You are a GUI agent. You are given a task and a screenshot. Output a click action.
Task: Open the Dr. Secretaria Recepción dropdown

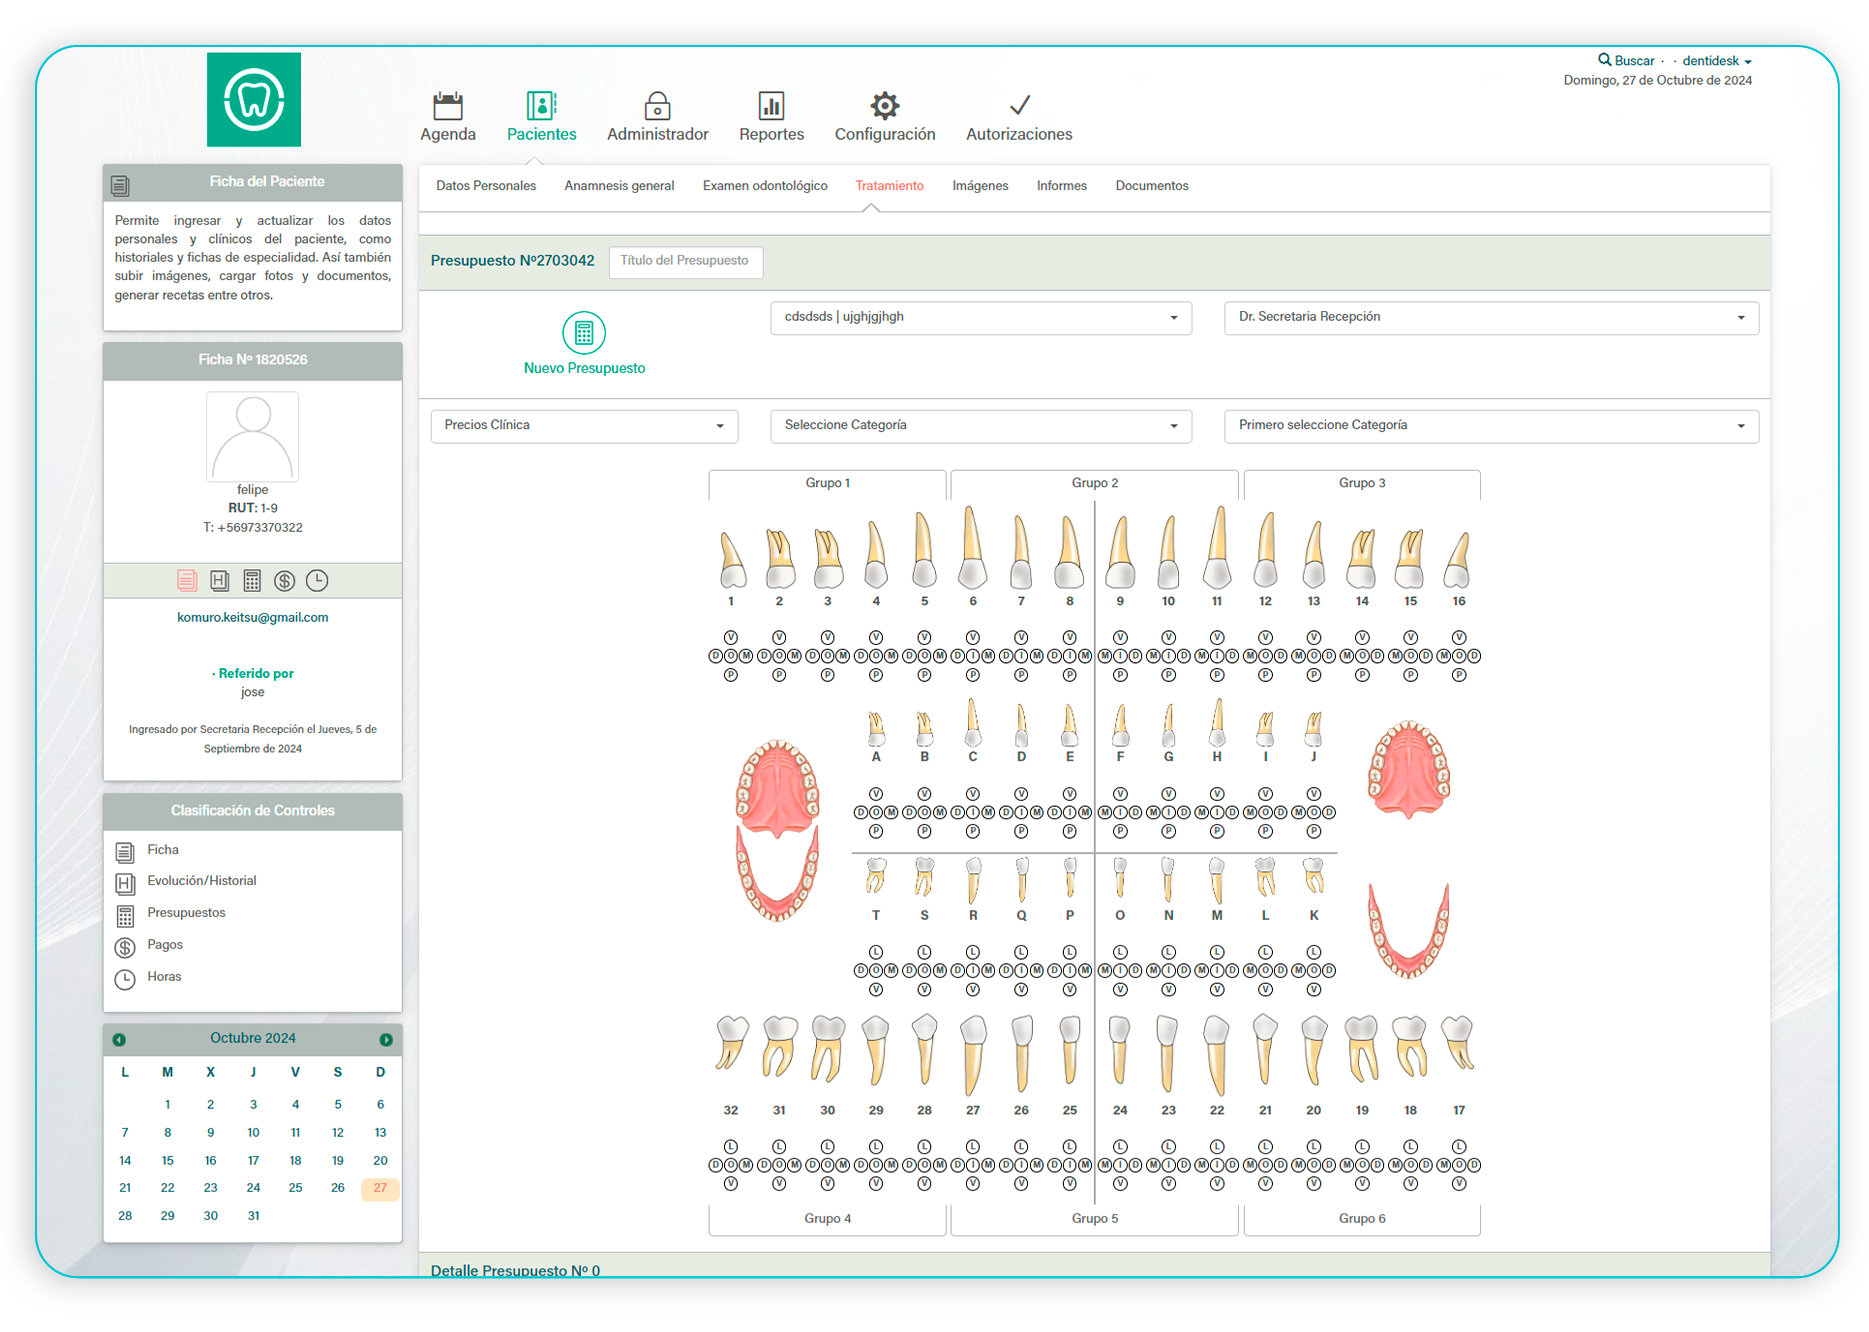pyautogui.click(x=1490, y=317)
